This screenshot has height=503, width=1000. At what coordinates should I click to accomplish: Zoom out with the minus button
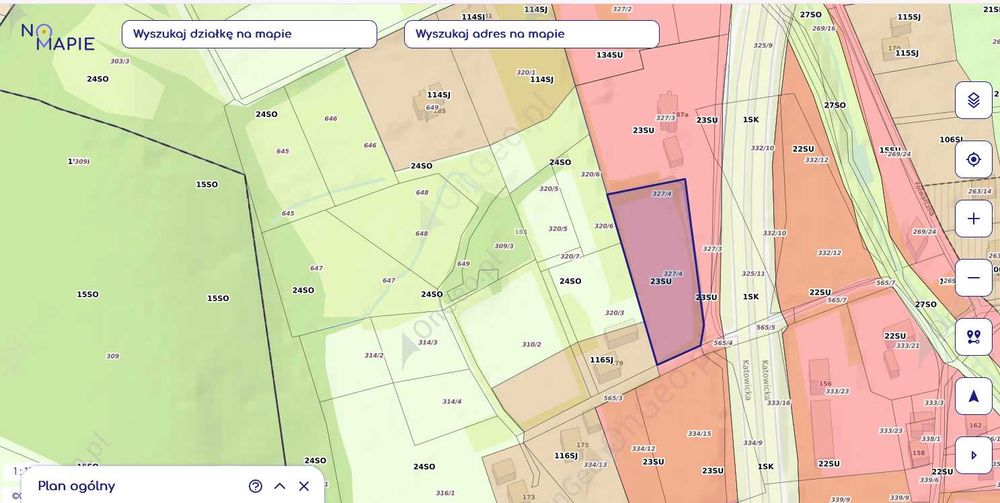(x=973, y=278)
